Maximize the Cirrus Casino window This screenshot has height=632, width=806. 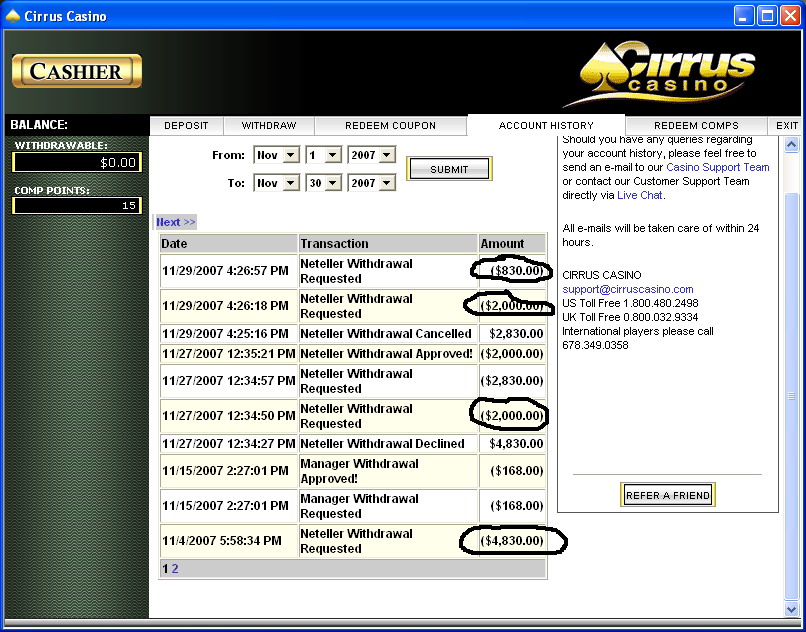coord(767,15)
